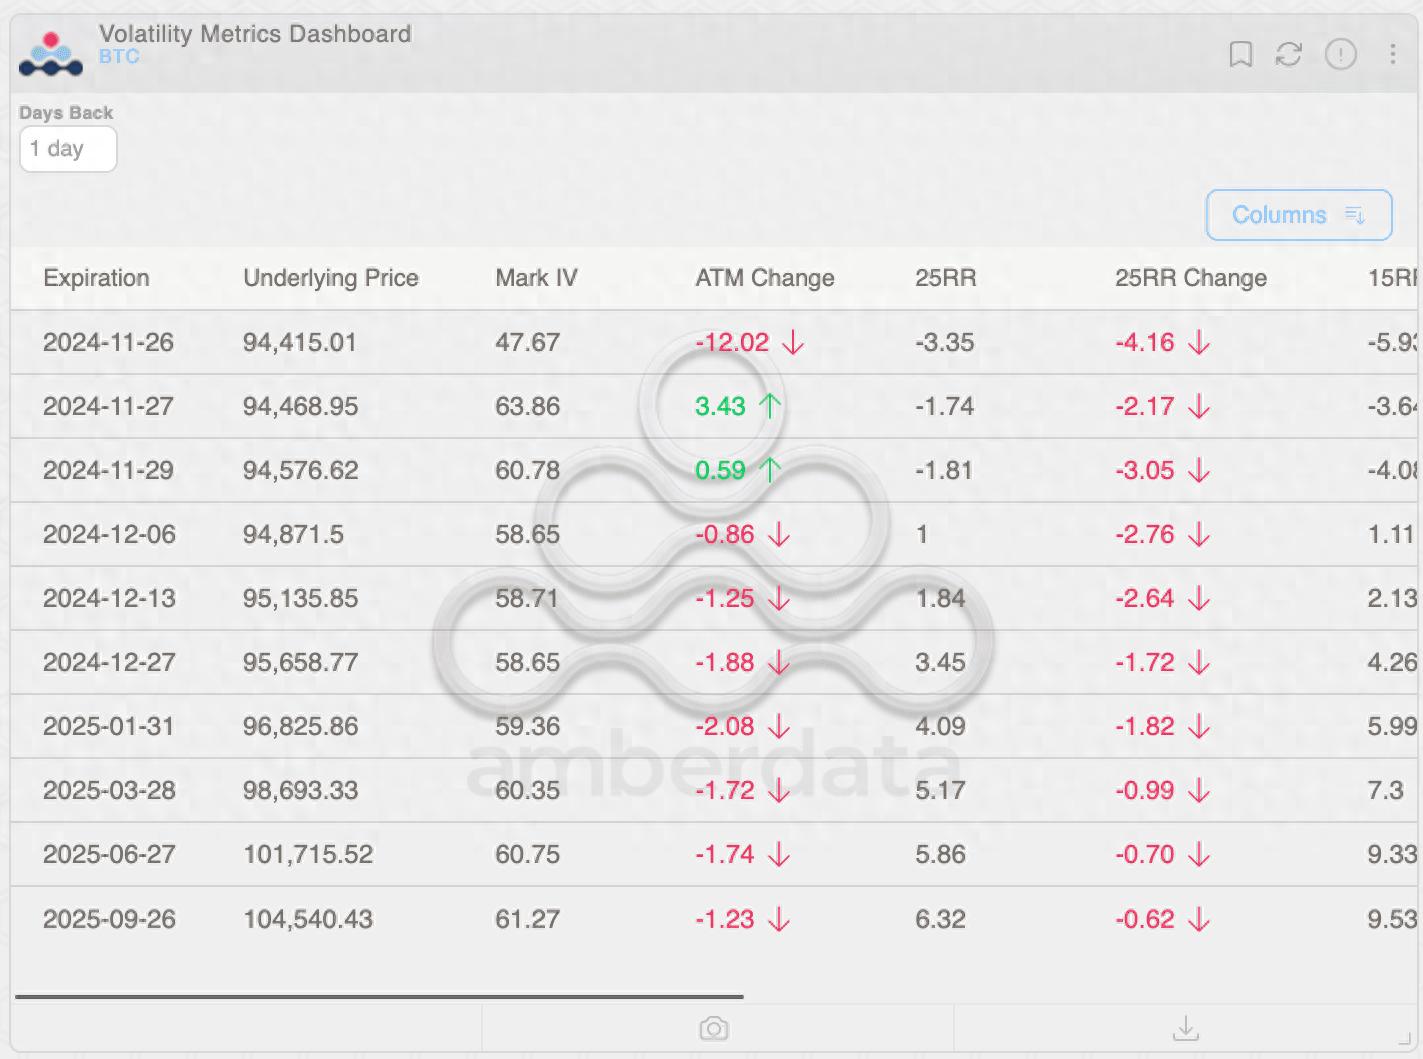Click 25RR Change value -0.62

[x=1145, y=919]
